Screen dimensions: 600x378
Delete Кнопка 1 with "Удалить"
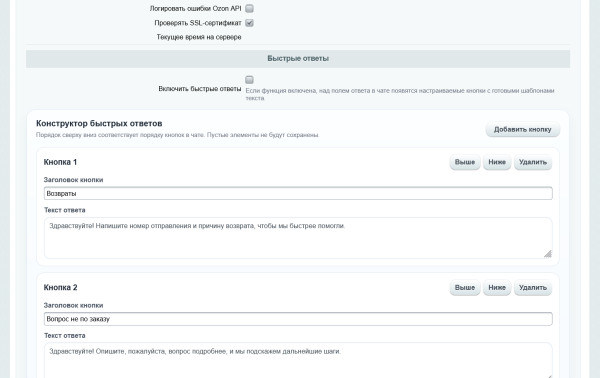click(x=533, y=162)
